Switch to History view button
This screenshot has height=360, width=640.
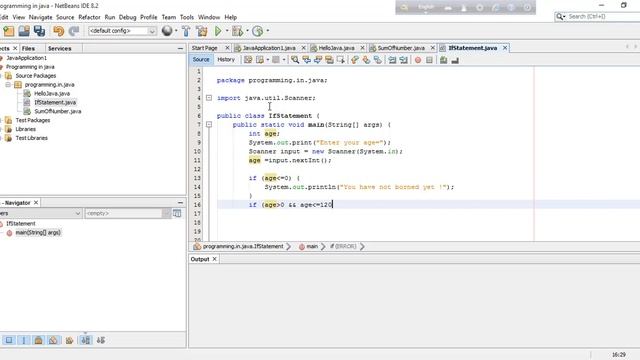226,60
